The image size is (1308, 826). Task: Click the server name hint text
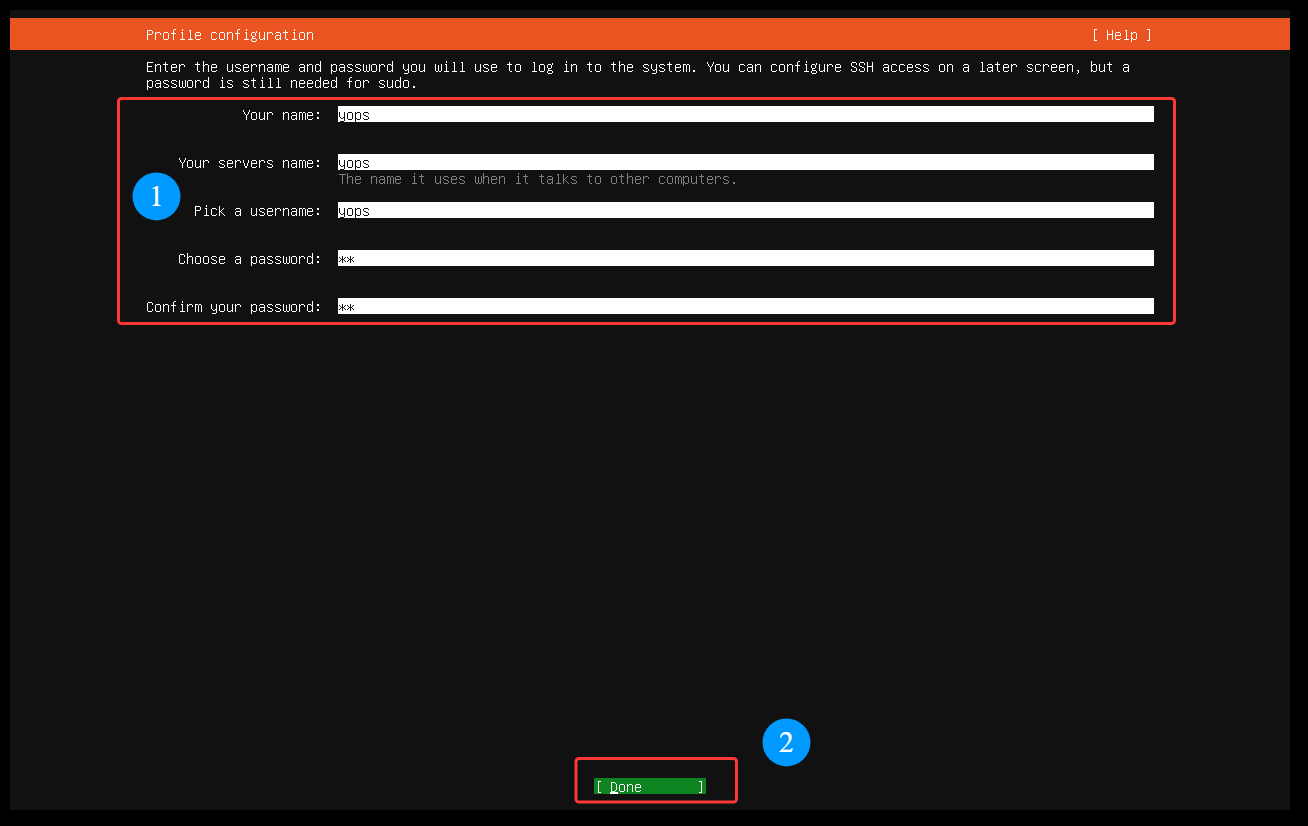tap(537, 180)
